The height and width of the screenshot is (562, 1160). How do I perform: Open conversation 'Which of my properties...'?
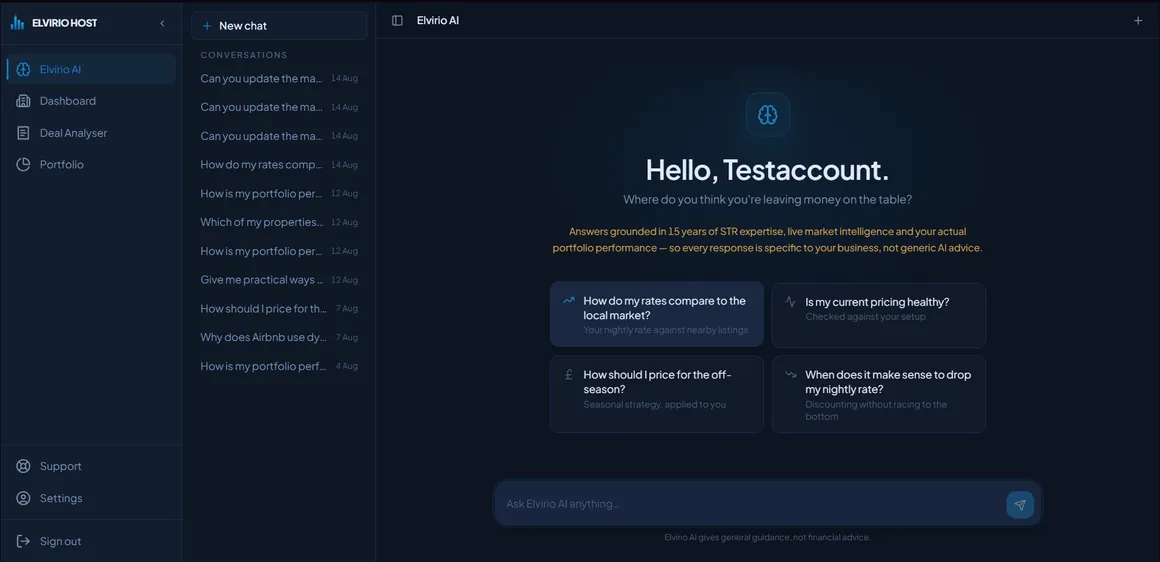pyautogui.click(x=279, y=222)
